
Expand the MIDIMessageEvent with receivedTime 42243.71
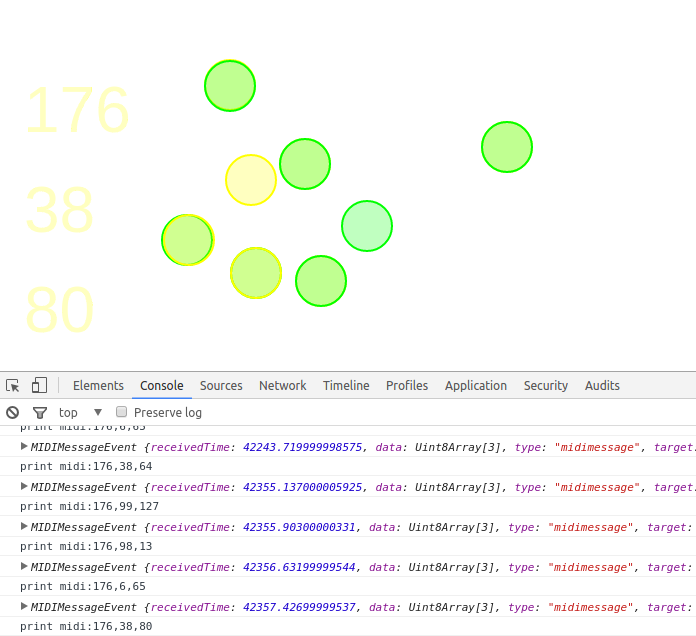25,446
